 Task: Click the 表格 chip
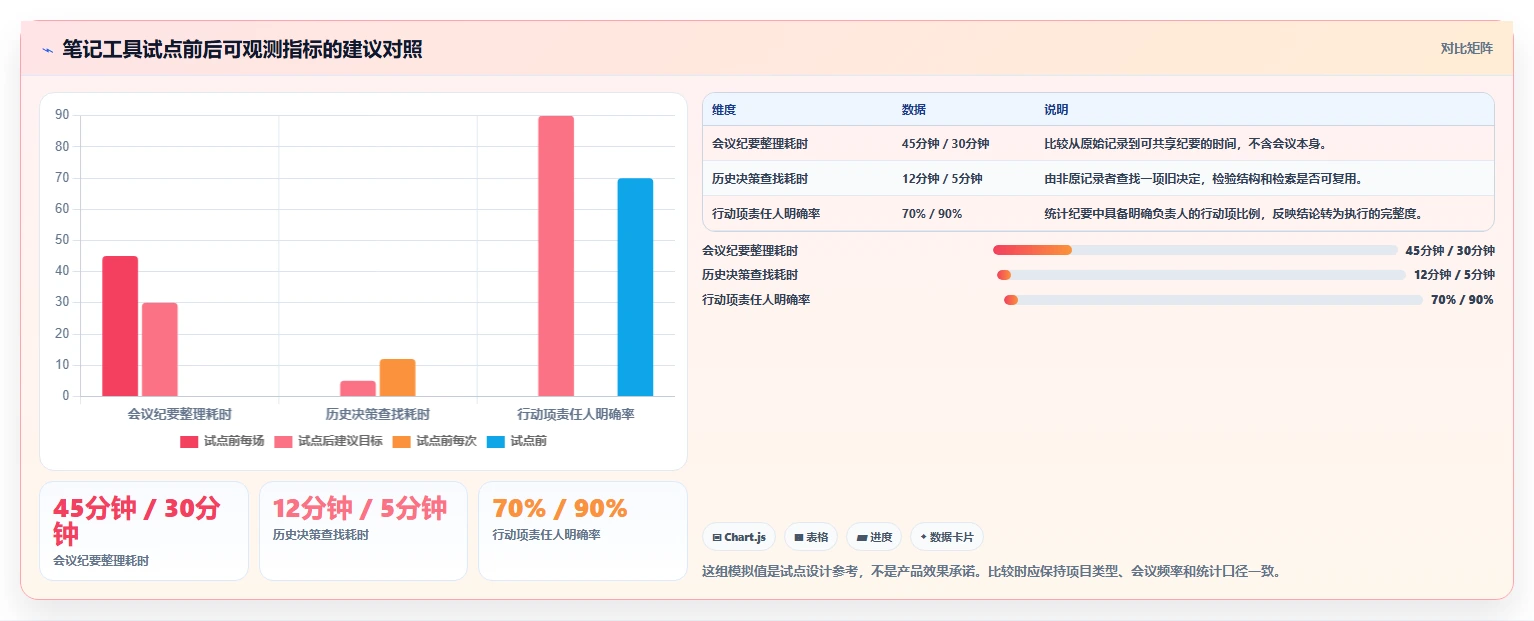point(811,537)
